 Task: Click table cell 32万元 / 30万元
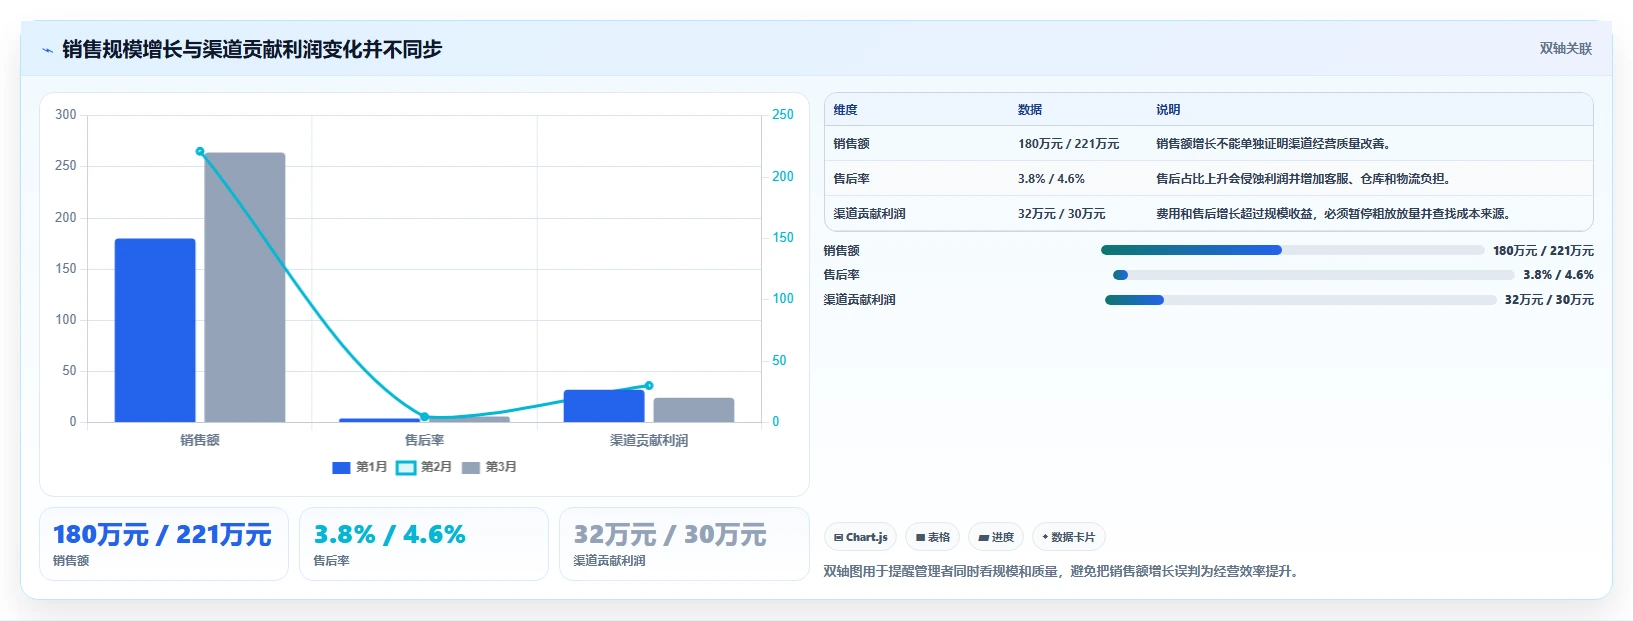tap(1061, 214)
